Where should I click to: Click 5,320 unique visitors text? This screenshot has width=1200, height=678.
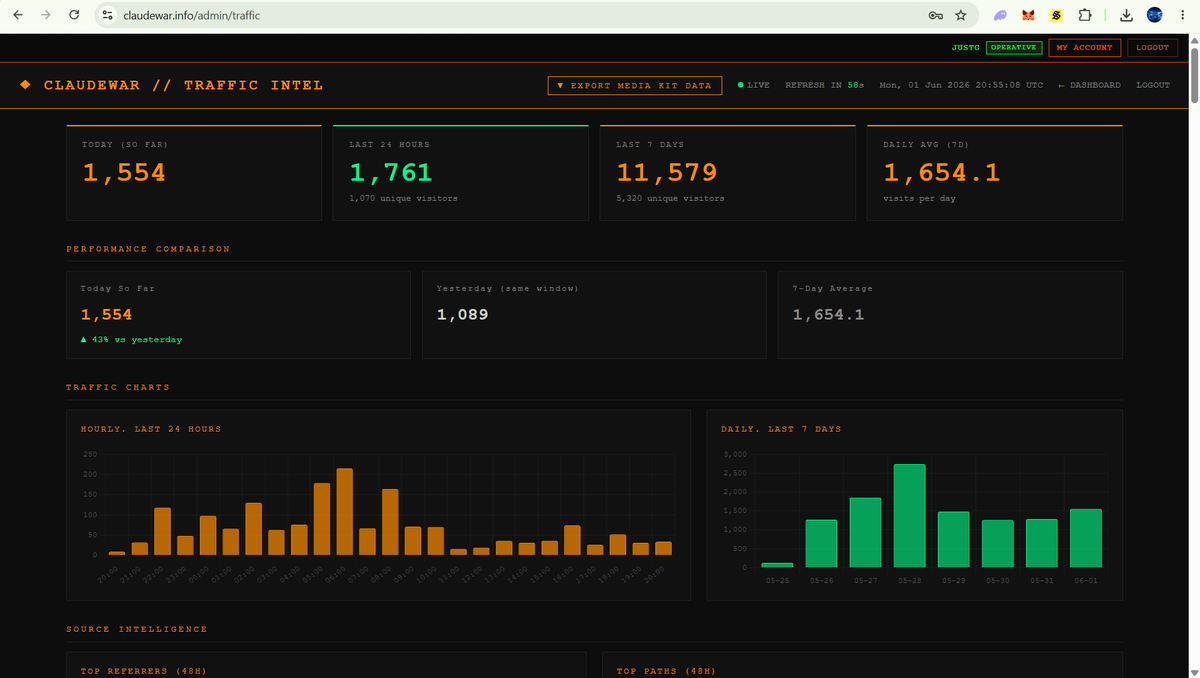(x=670, y=198)
